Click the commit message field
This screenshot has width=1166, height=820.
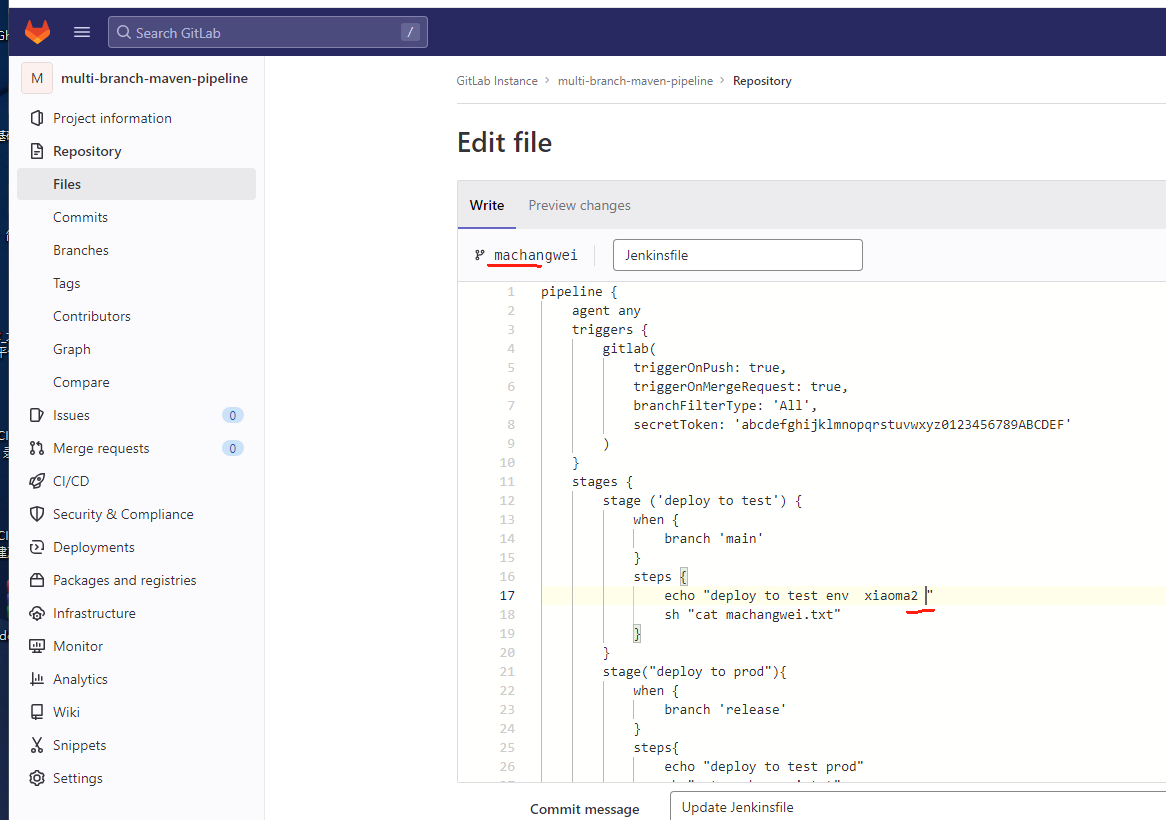coord(918,807)
